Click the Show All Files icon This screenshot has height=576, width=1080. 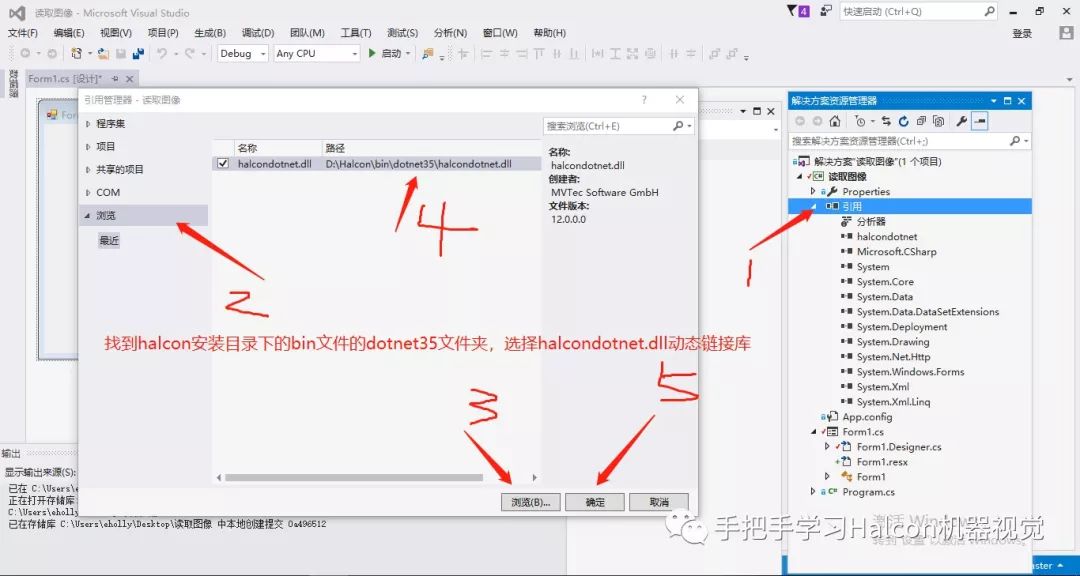coord(938,121)
